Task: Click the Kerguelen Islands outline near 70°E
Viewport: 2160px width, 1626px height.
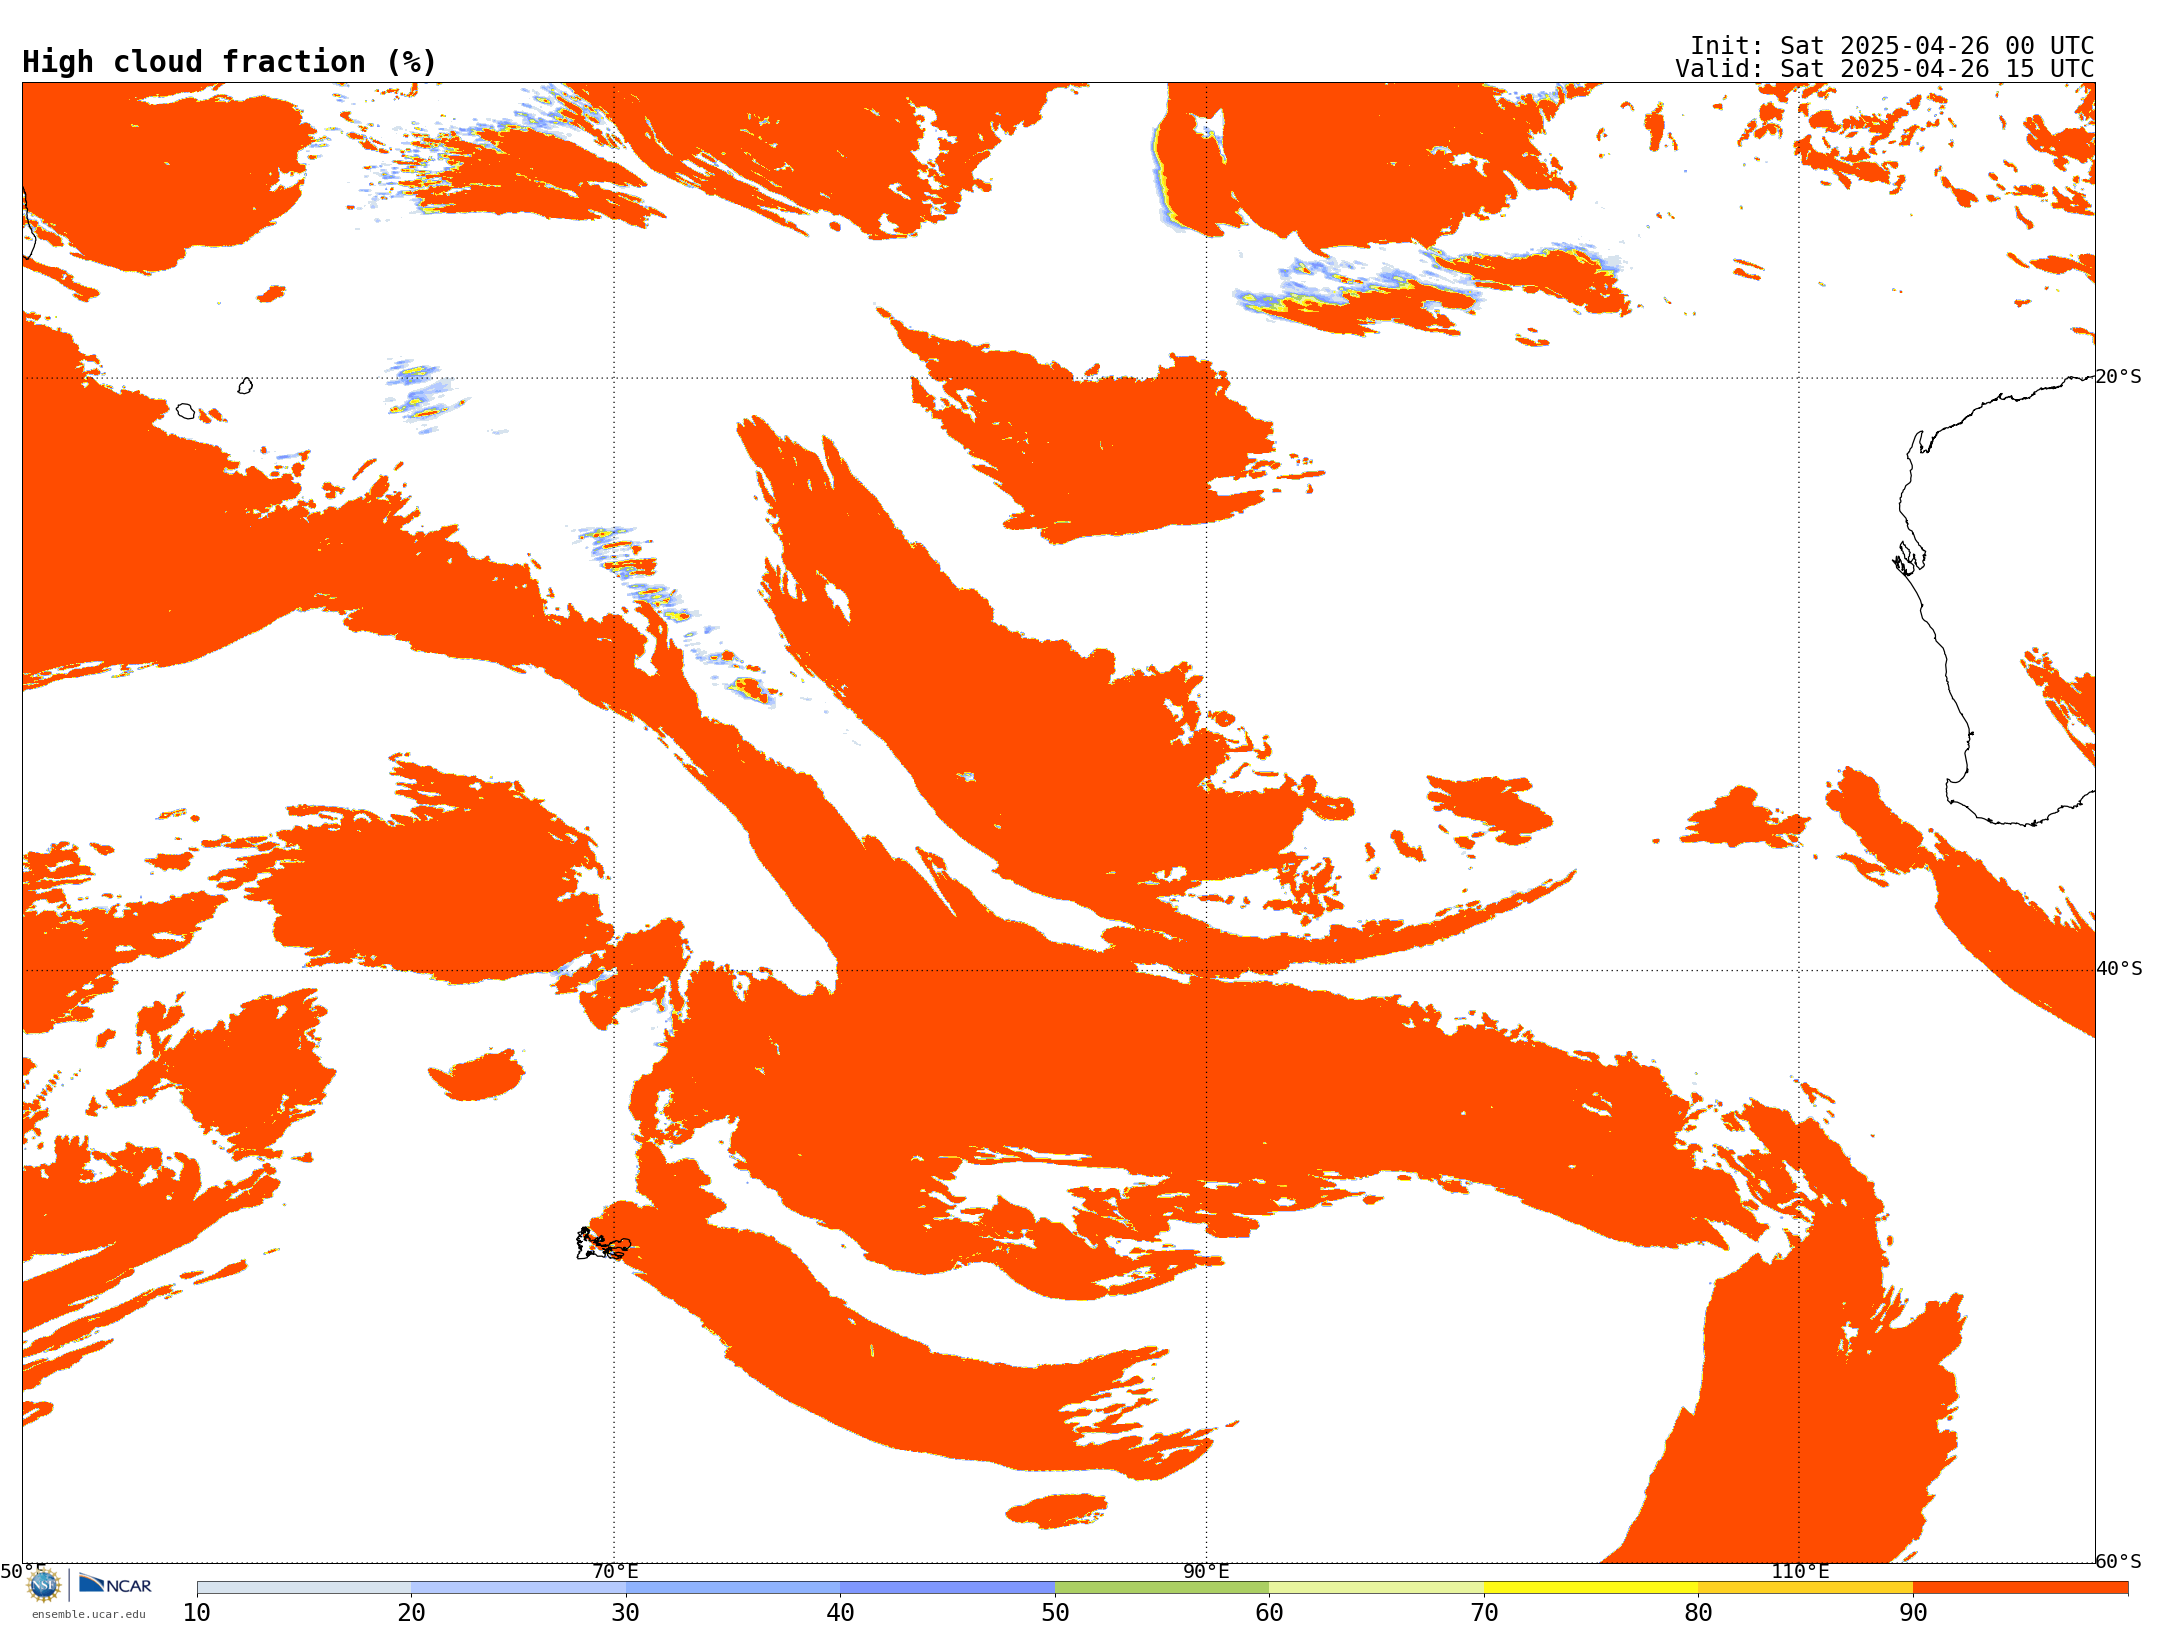Action: 603,1244
